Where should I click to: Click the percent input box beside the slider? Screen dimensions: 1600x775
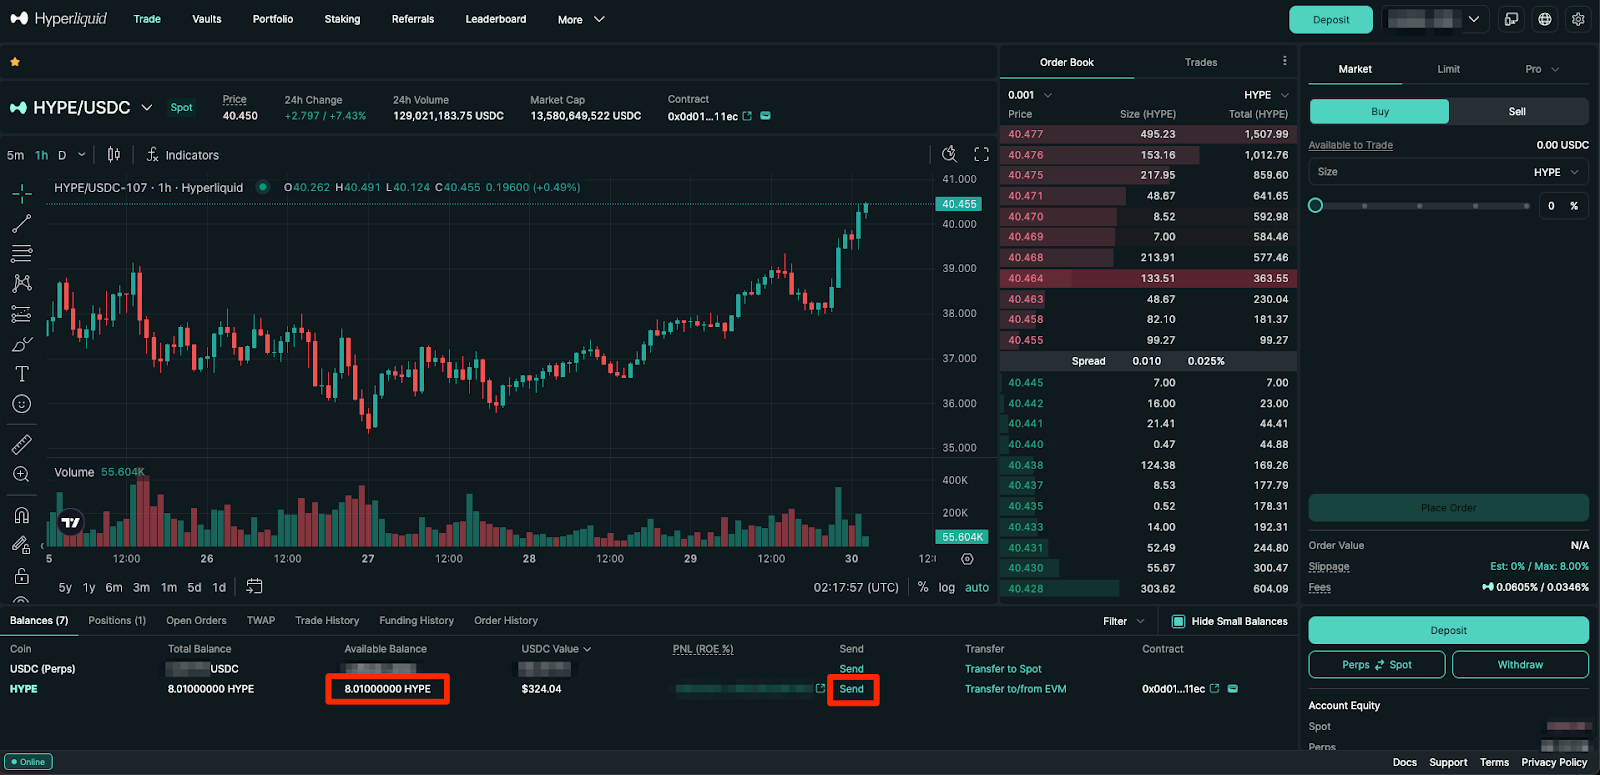click(1563, 205)
